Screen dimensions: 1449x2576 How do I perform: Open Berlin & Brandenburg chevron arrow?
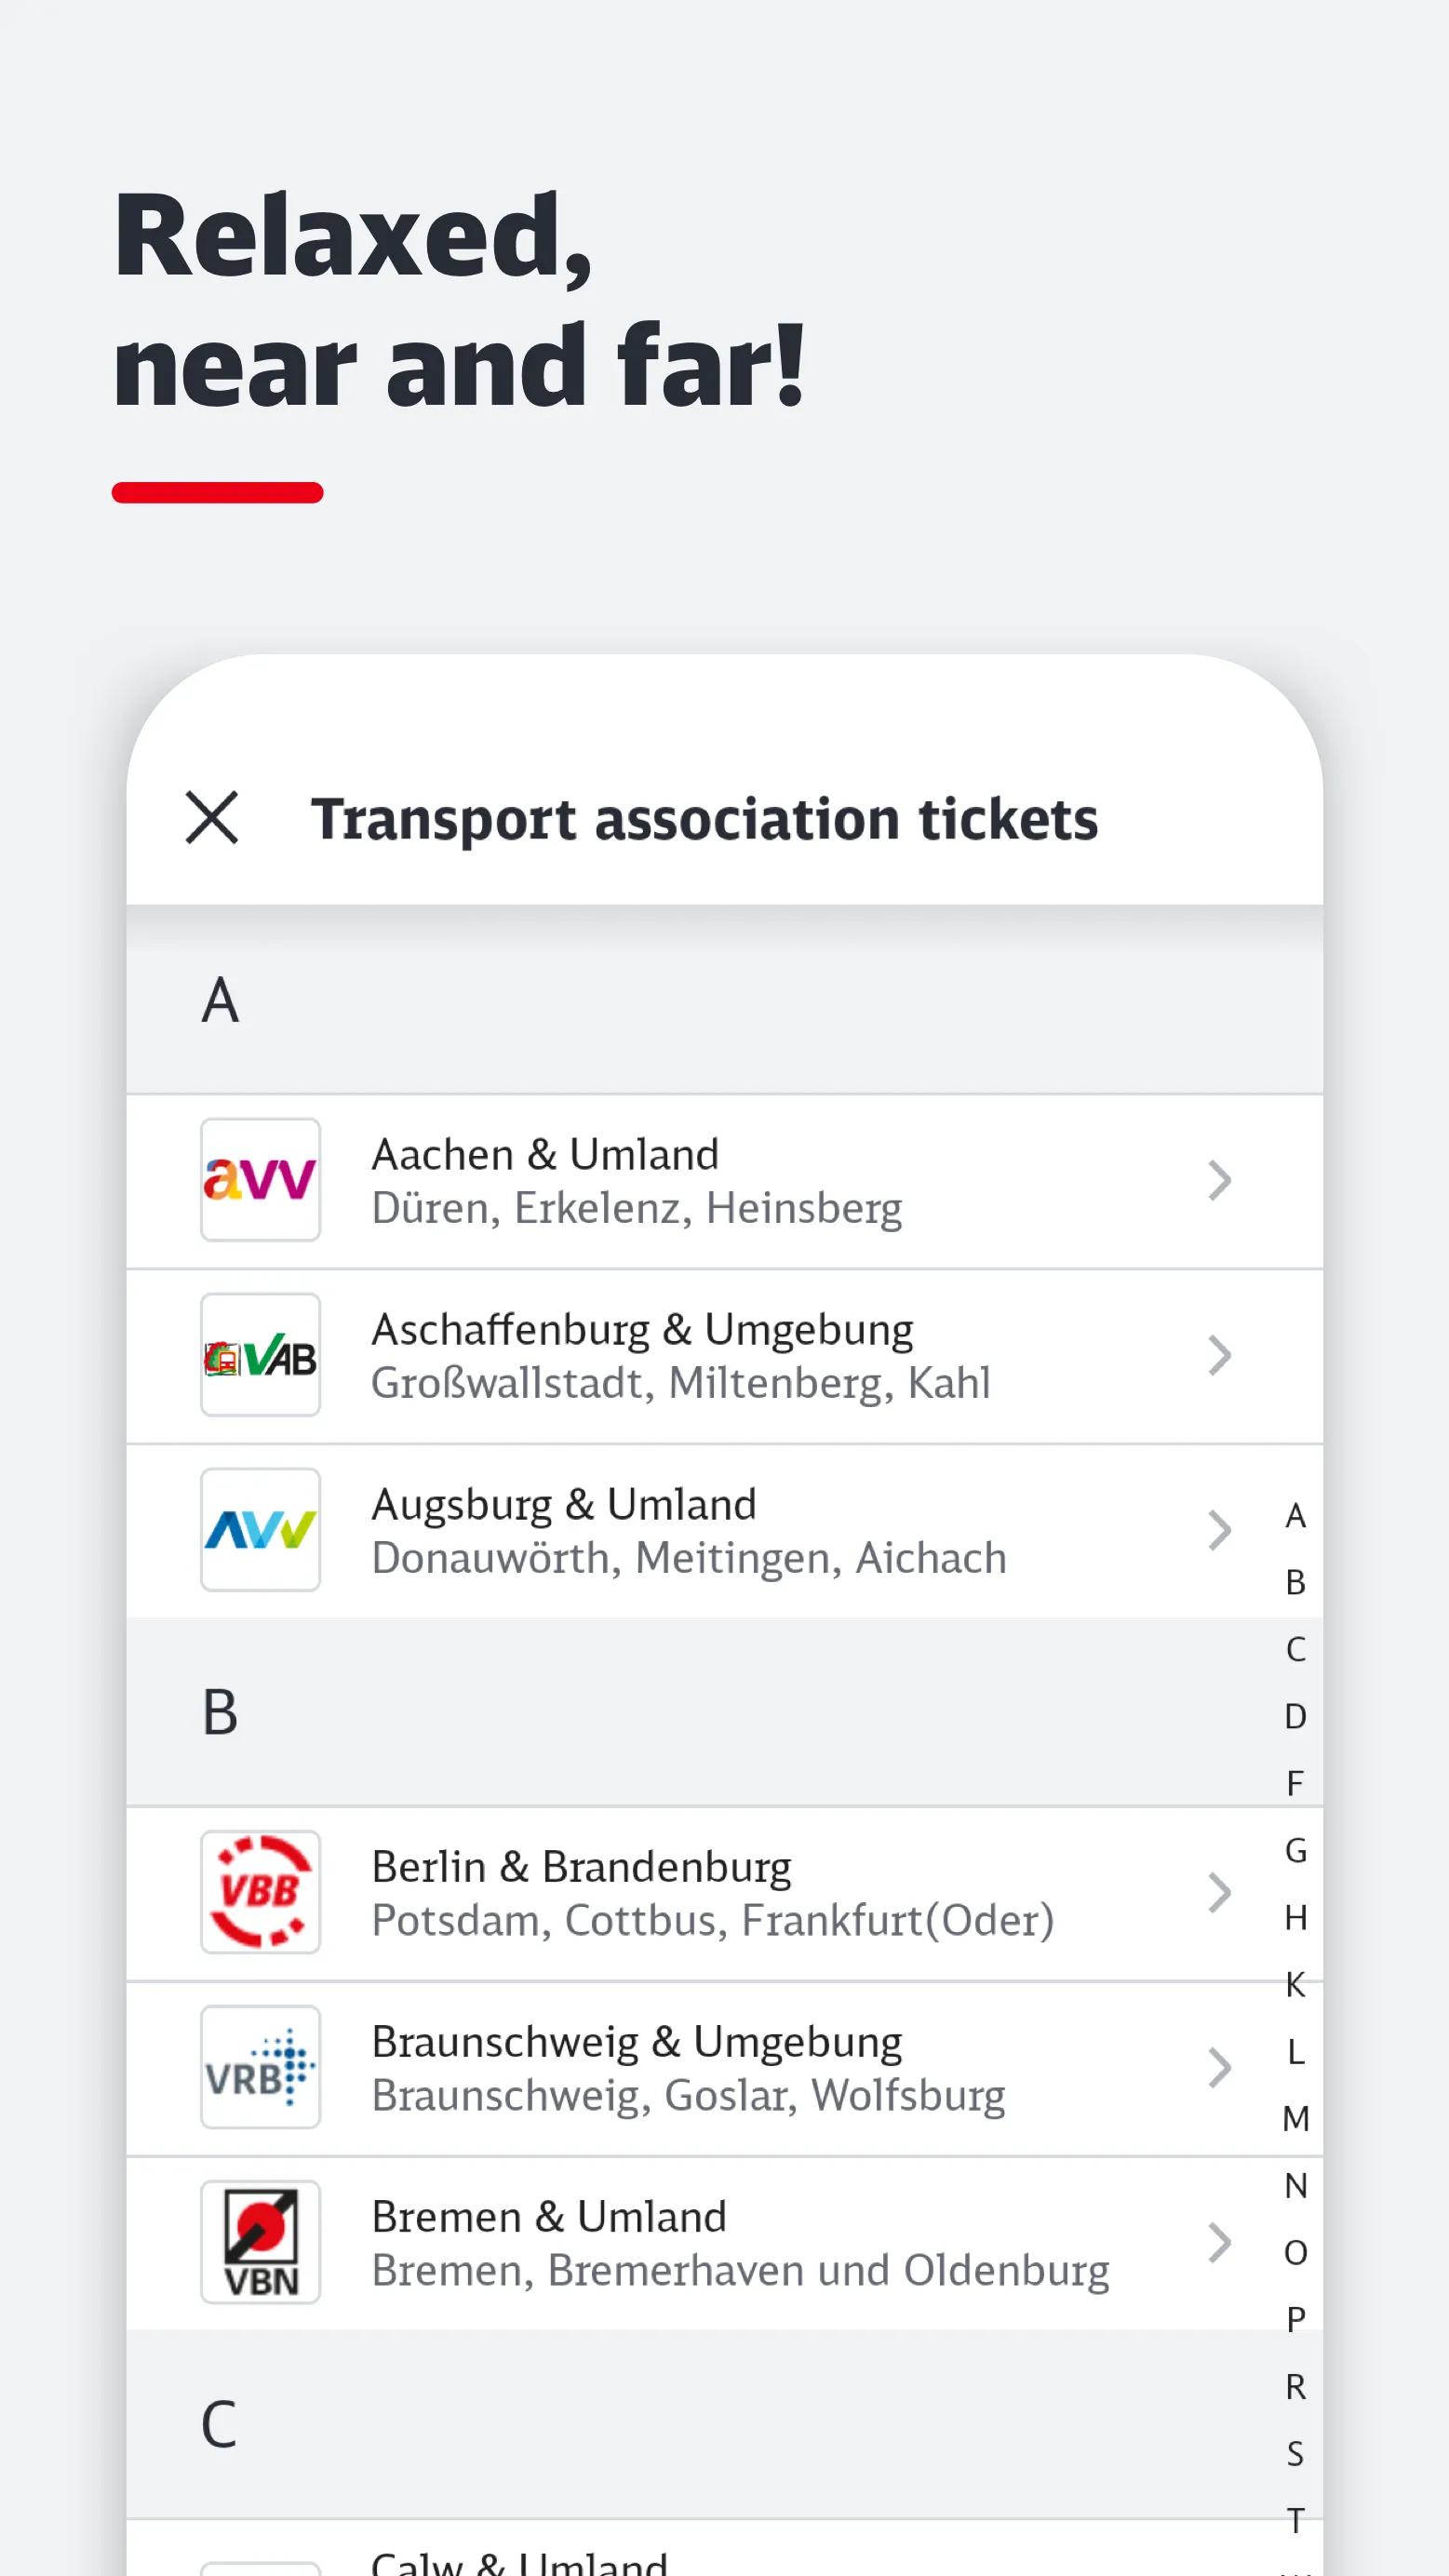pos(1219,1892)
